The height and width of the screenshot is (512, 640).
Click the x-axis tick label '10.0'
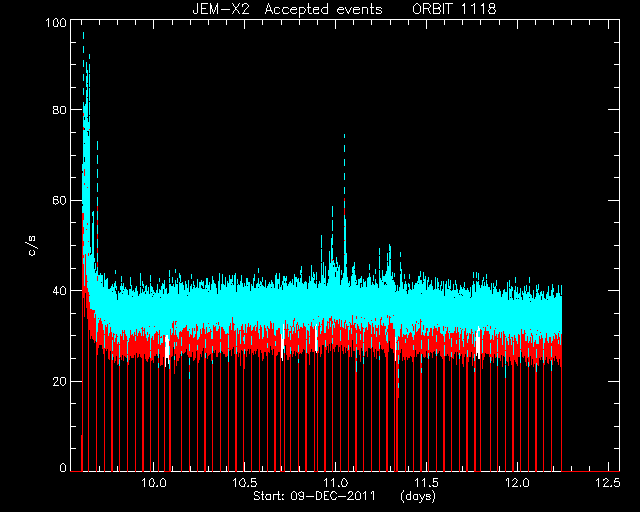[154, 483]
